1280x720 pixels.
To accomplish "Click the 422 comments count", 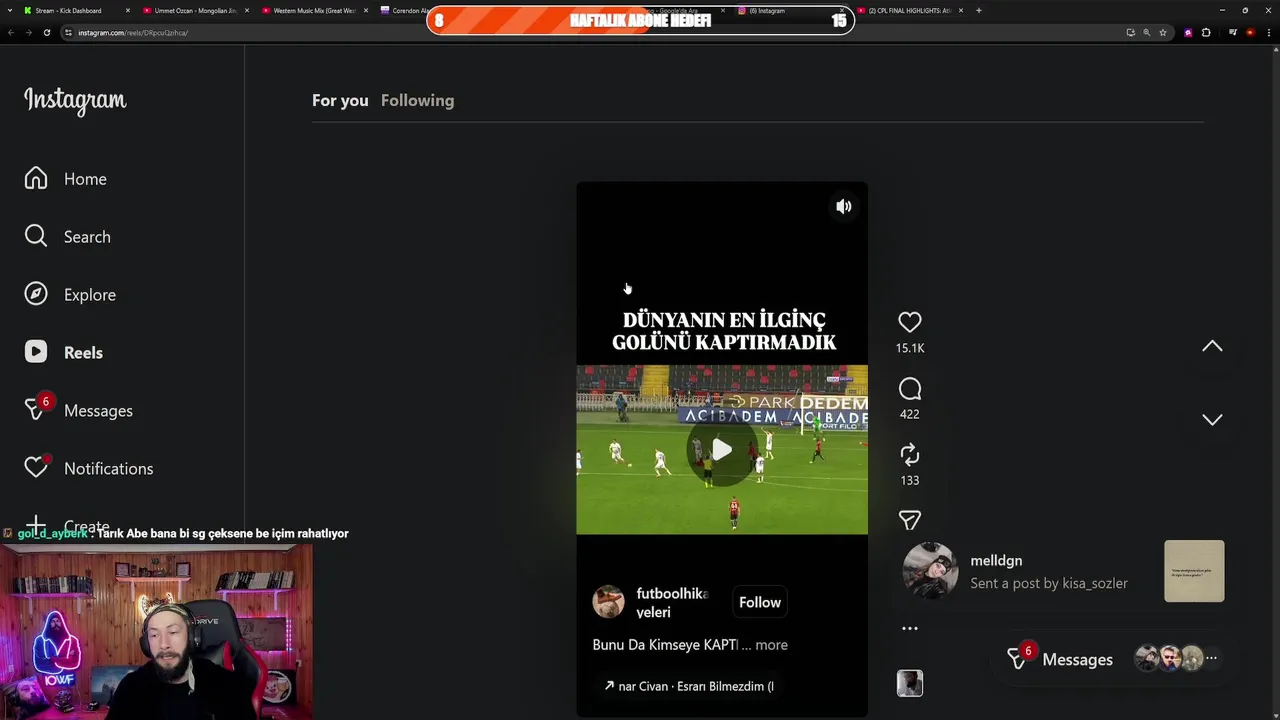I will [x=909, y=414].
